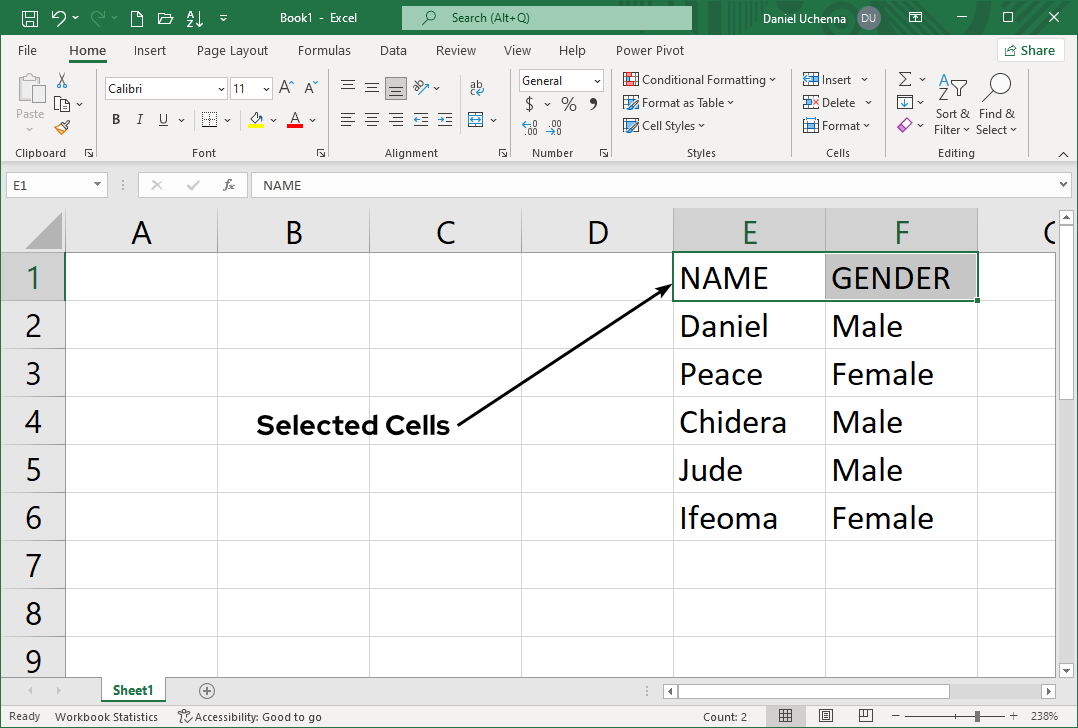
Task: Open the Conditional Formatting dropdown
Action: tap(700, 80)
